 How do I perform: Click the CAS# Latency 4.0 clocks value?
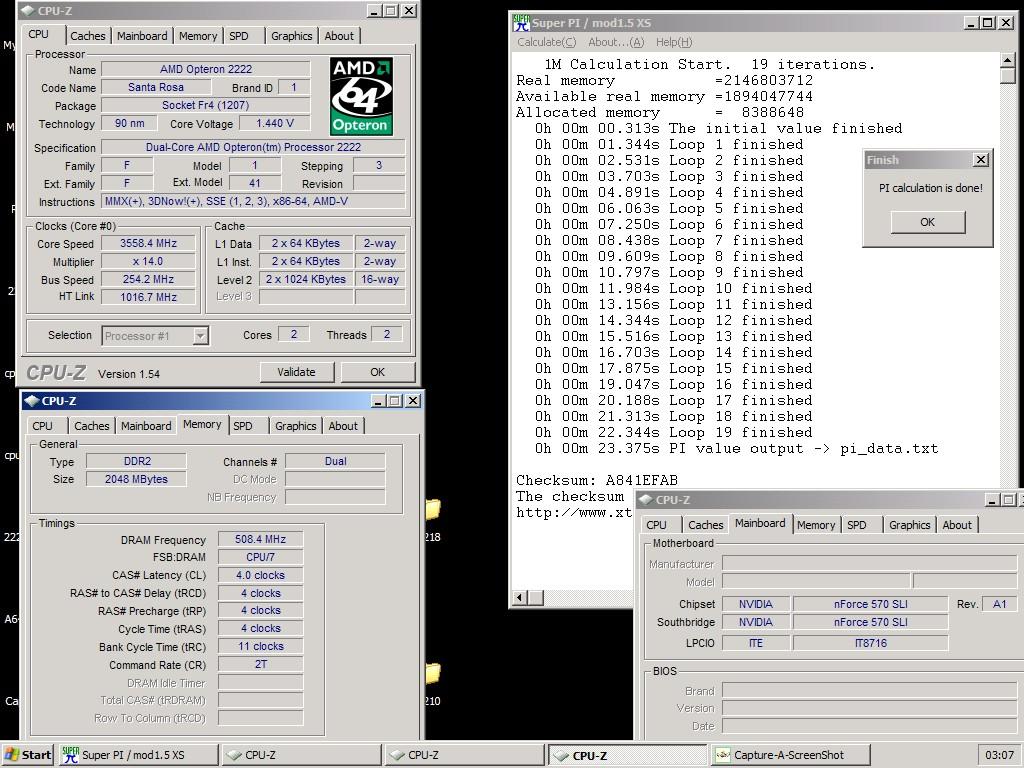coord(260,575)
